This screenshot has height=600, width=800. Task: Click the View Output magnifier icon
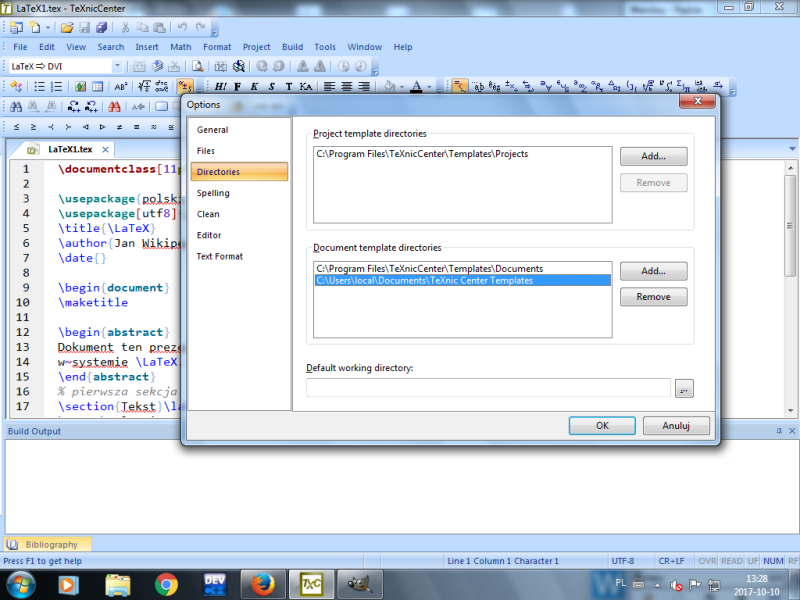point(197,66)
